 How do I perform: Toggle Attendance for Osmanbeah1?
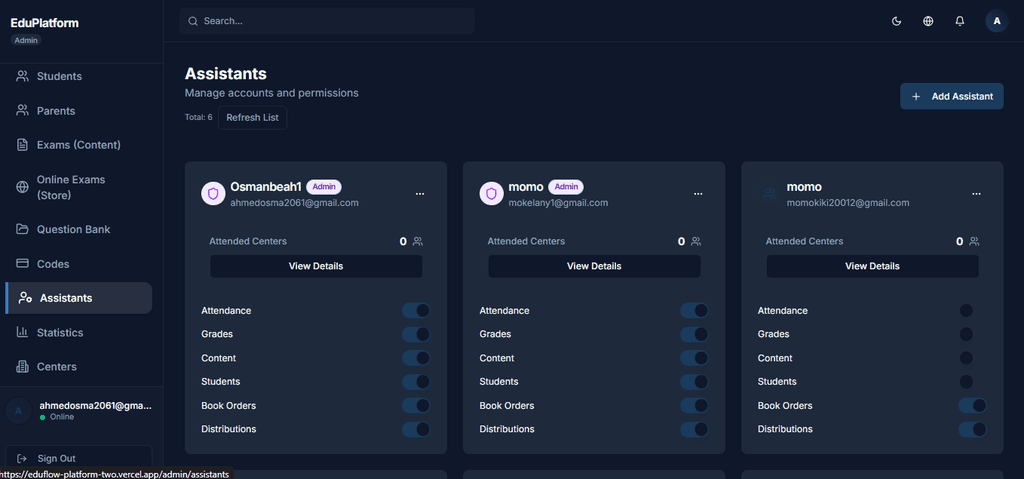coord(416,310)
